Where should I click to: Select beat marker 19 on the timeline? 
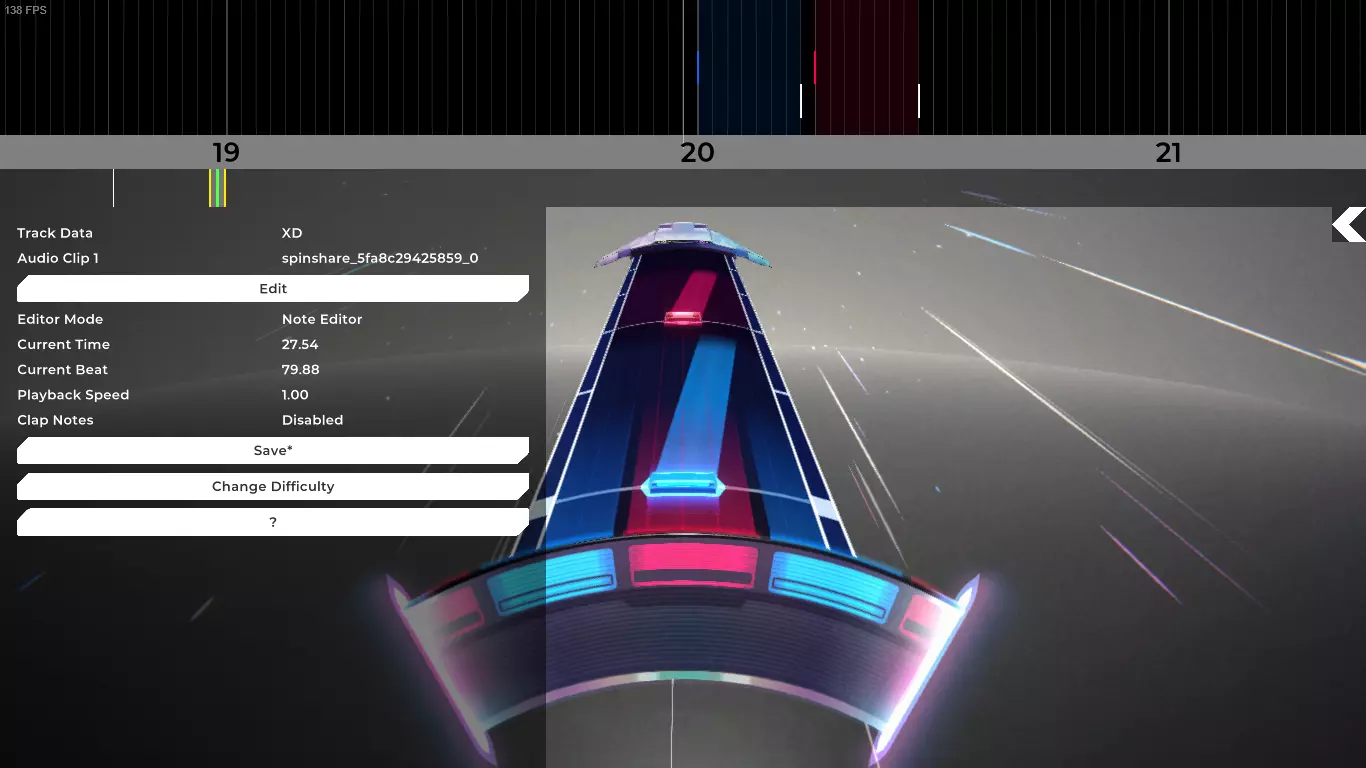[226, 153]
